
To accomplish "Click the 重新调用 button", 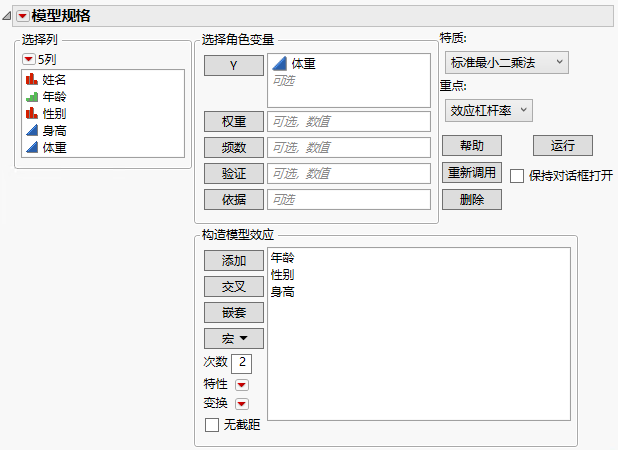I will pyautogui.click(x=472, y=173).
